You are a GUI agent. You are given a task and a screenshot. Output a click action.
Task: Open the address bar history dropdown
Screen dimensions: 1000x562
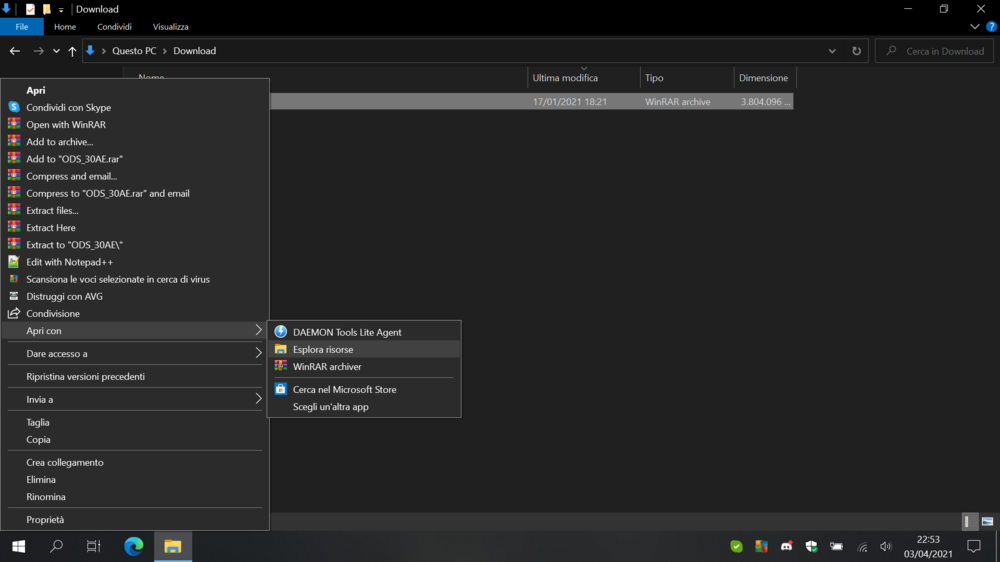pyautogui.click(x=832, y=51)
